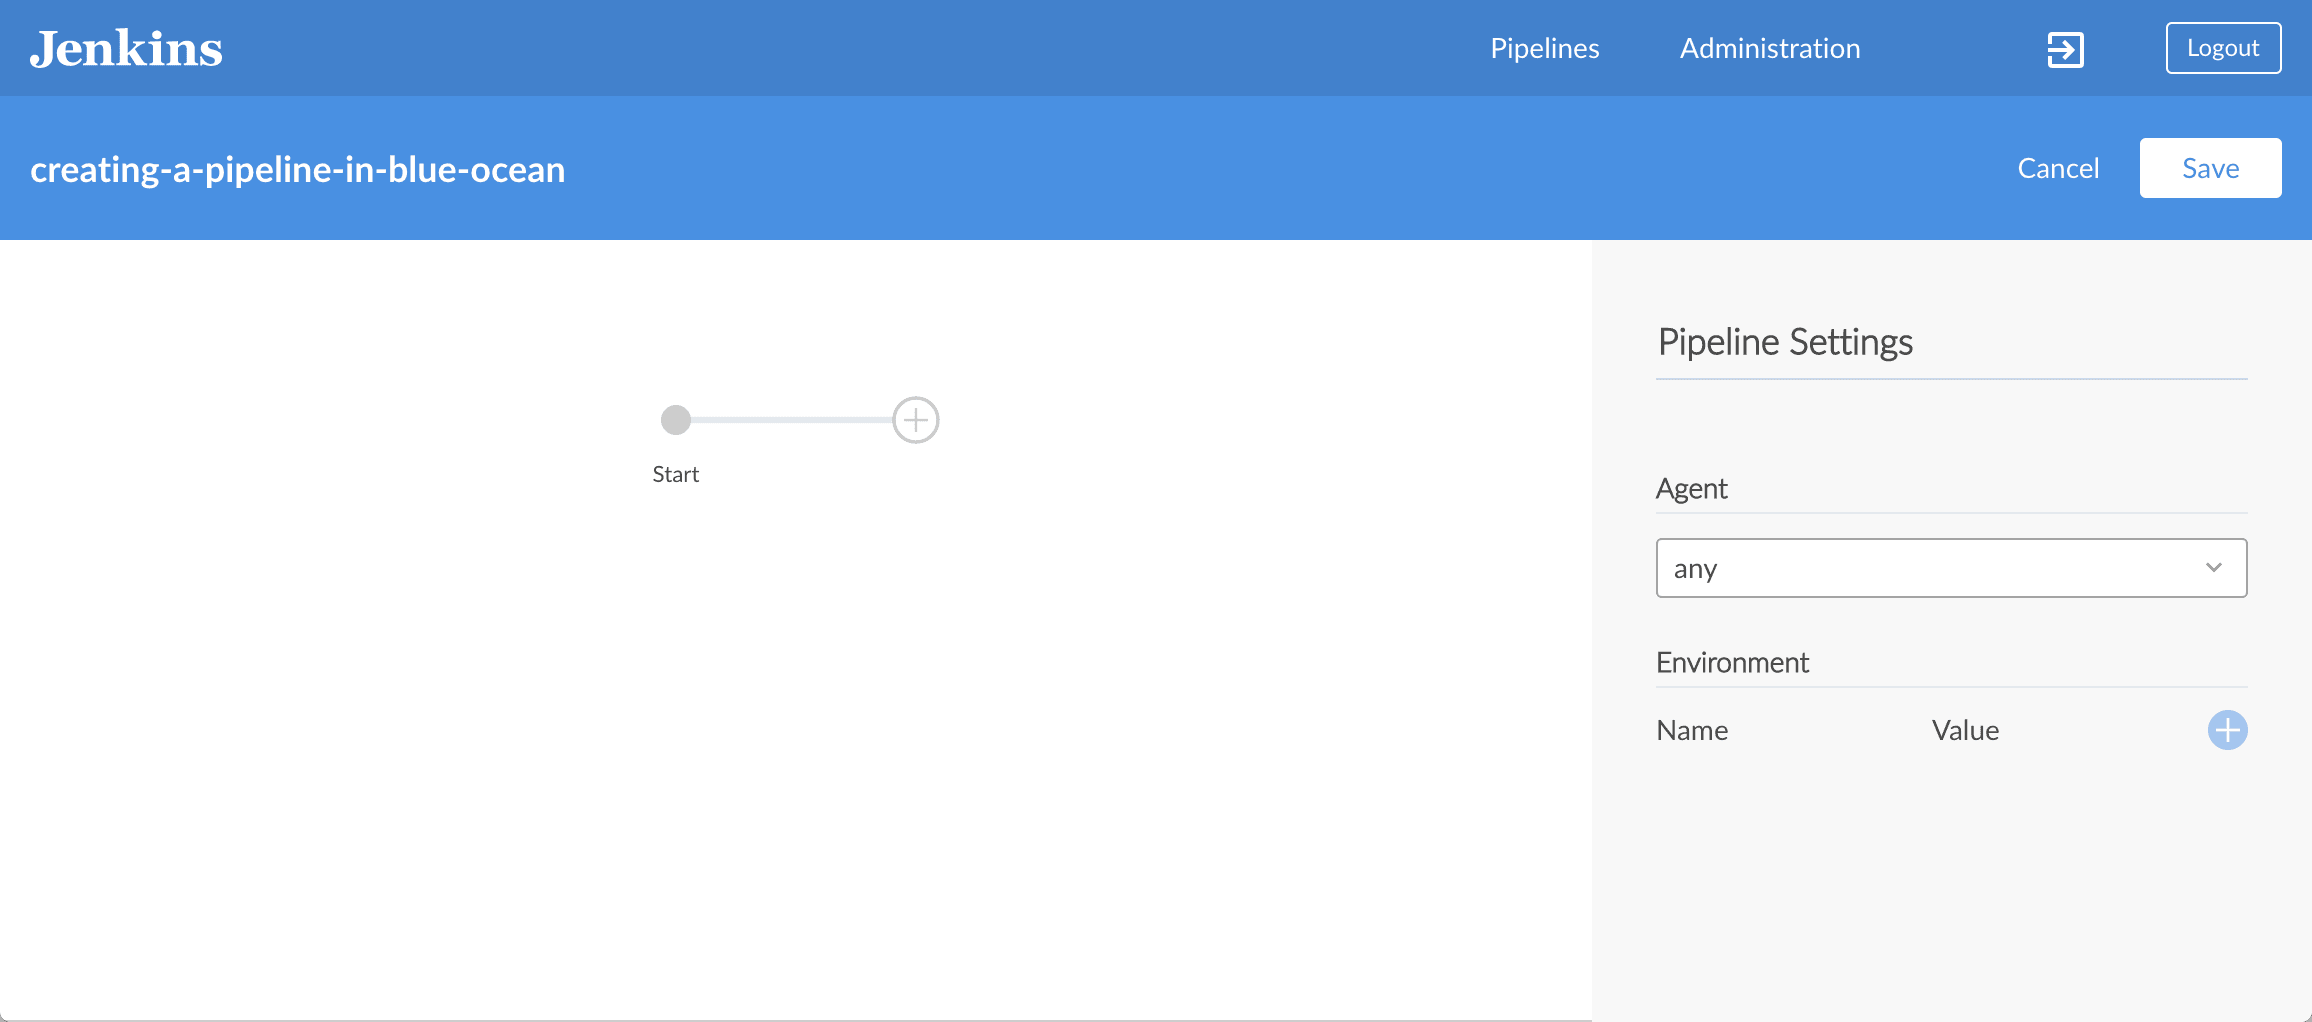Add an environment variable with the blue plus icon
The width and height of the screenshot is (2312, 1022).
(x=2227, y=730)
